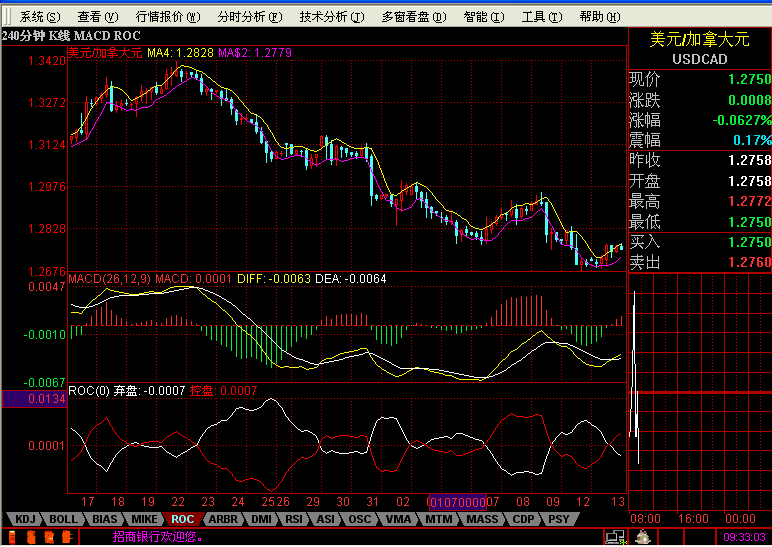Click the highlighted 0.0134 axis value box
The height and width of the screenshot is (547, 772).
(34, 399)
